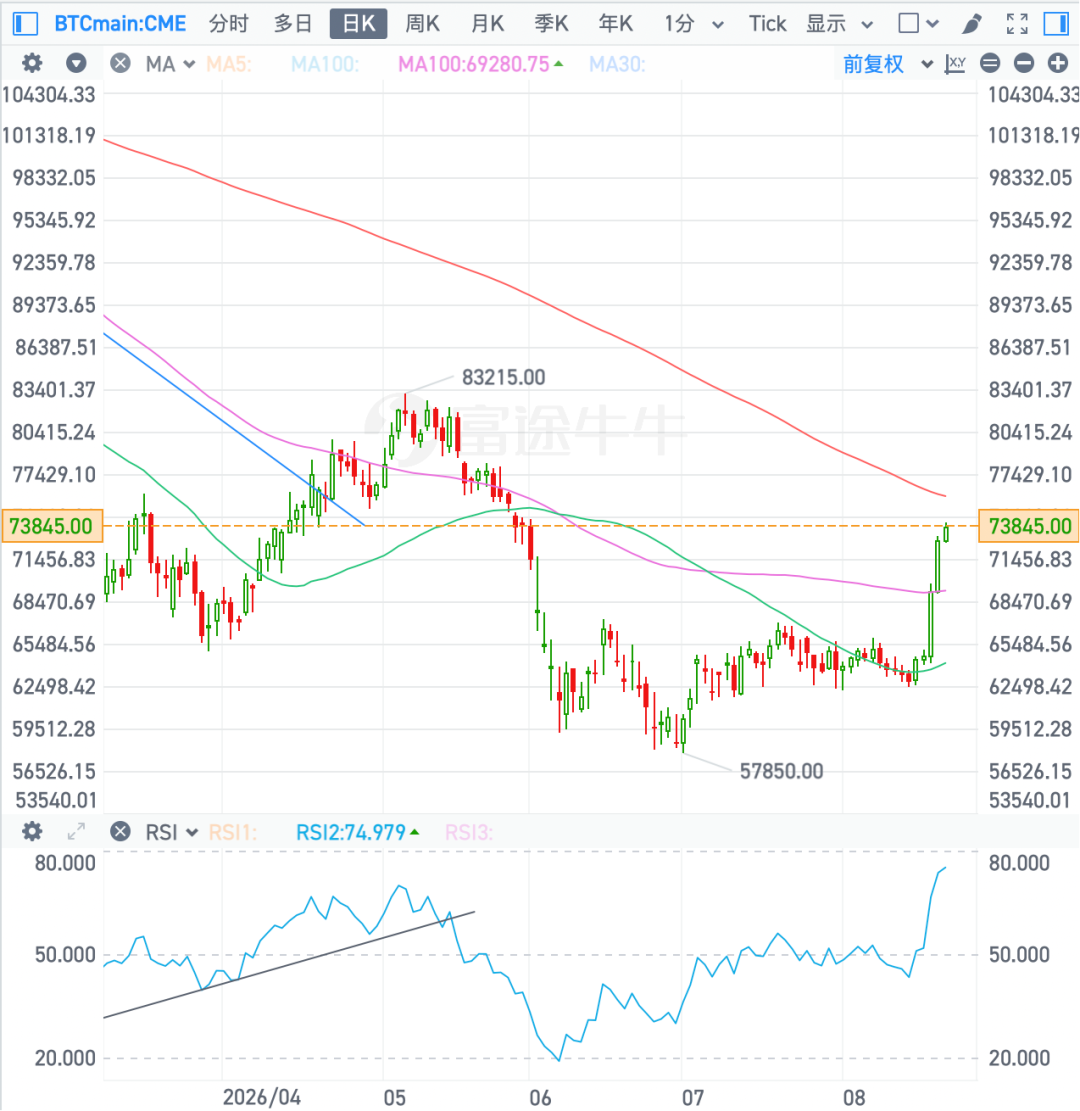Toggle the MA30 line visibility
Viewport: 1080px width, 1111px height.
pos(617,64)
